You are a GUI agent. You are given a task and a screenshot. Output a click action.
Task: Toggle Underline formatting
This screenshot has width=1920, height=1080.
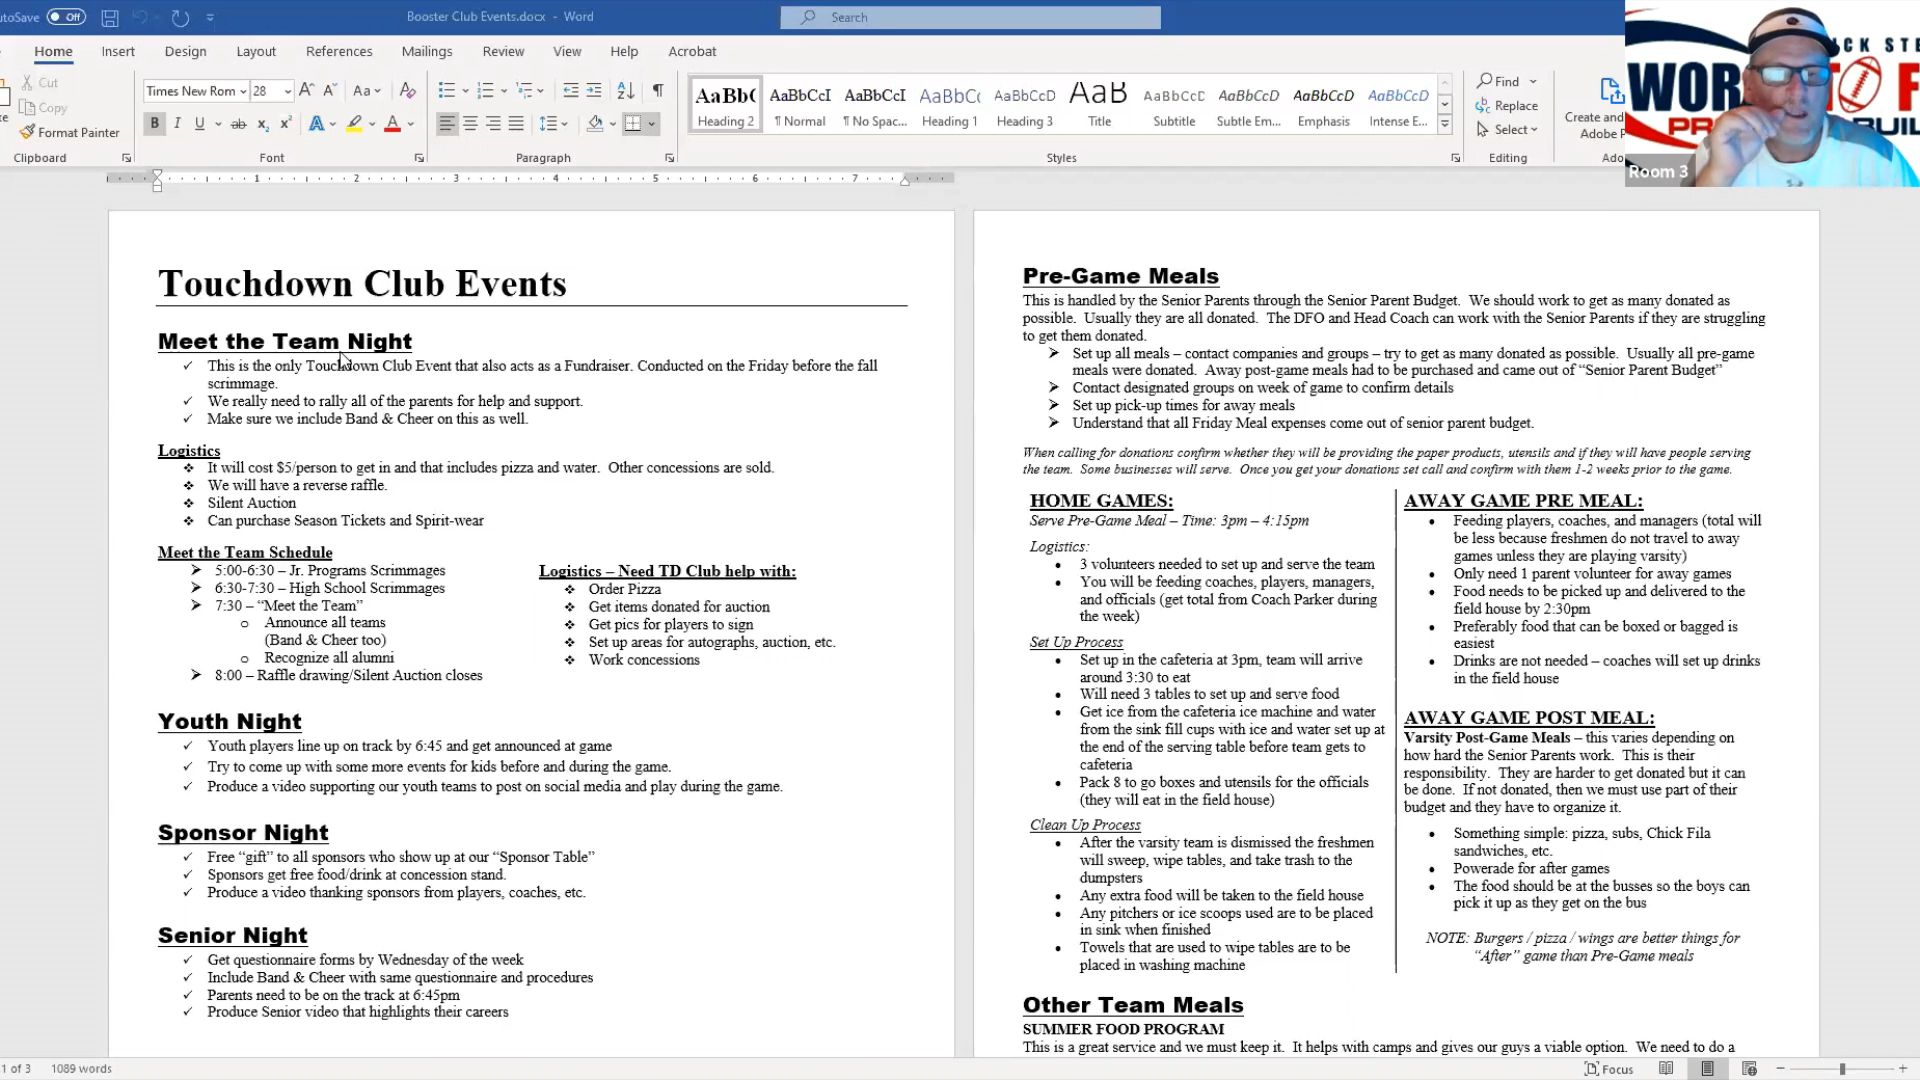(x=199, y=124)
